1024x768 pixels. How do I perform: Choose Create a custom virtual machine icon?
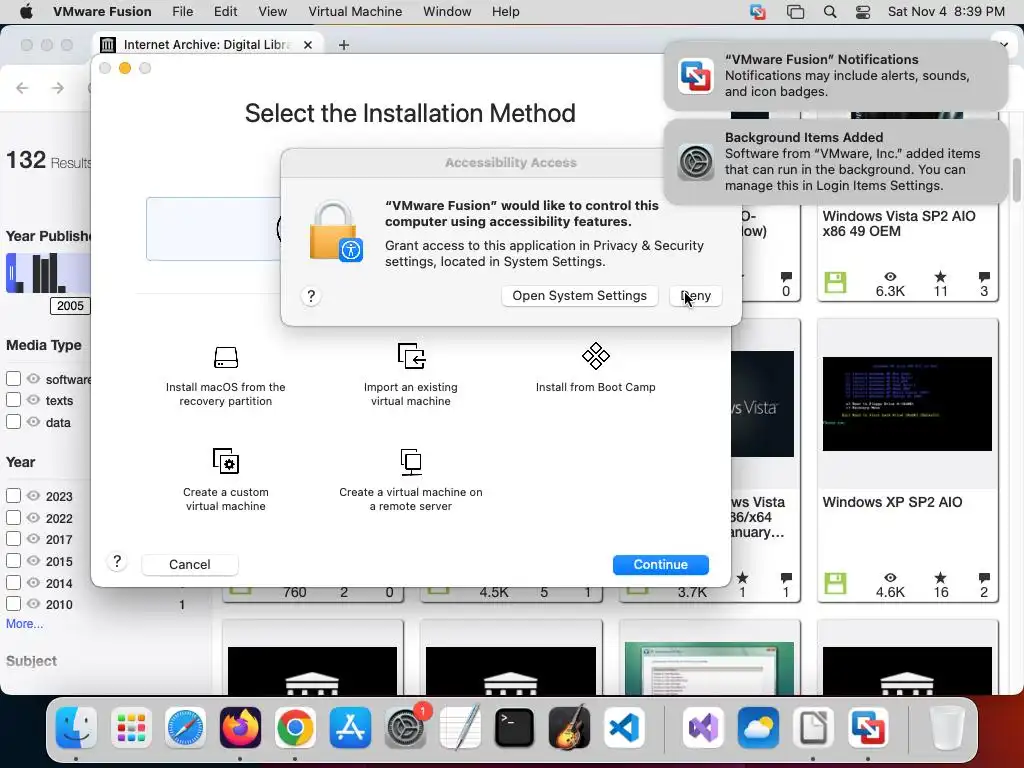click(x=225, y=461)
